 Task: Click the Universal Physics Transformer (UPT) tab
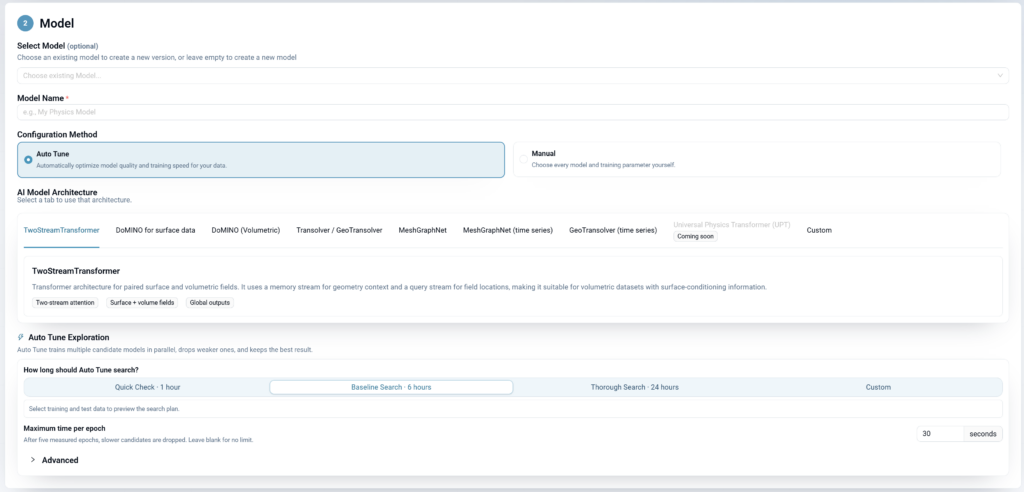click(x=732, y=225)
